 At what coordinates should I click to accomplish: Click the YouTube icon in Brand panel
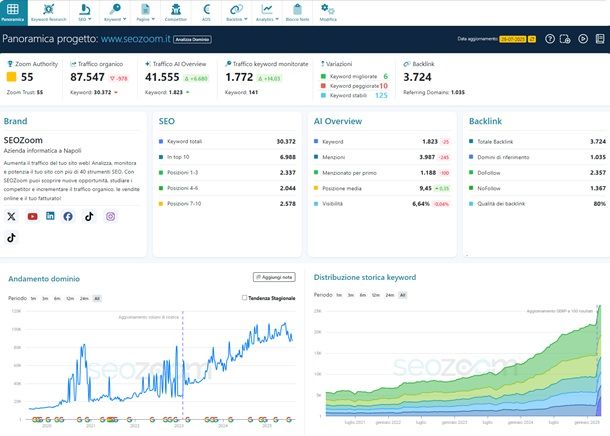coord(32,216)
